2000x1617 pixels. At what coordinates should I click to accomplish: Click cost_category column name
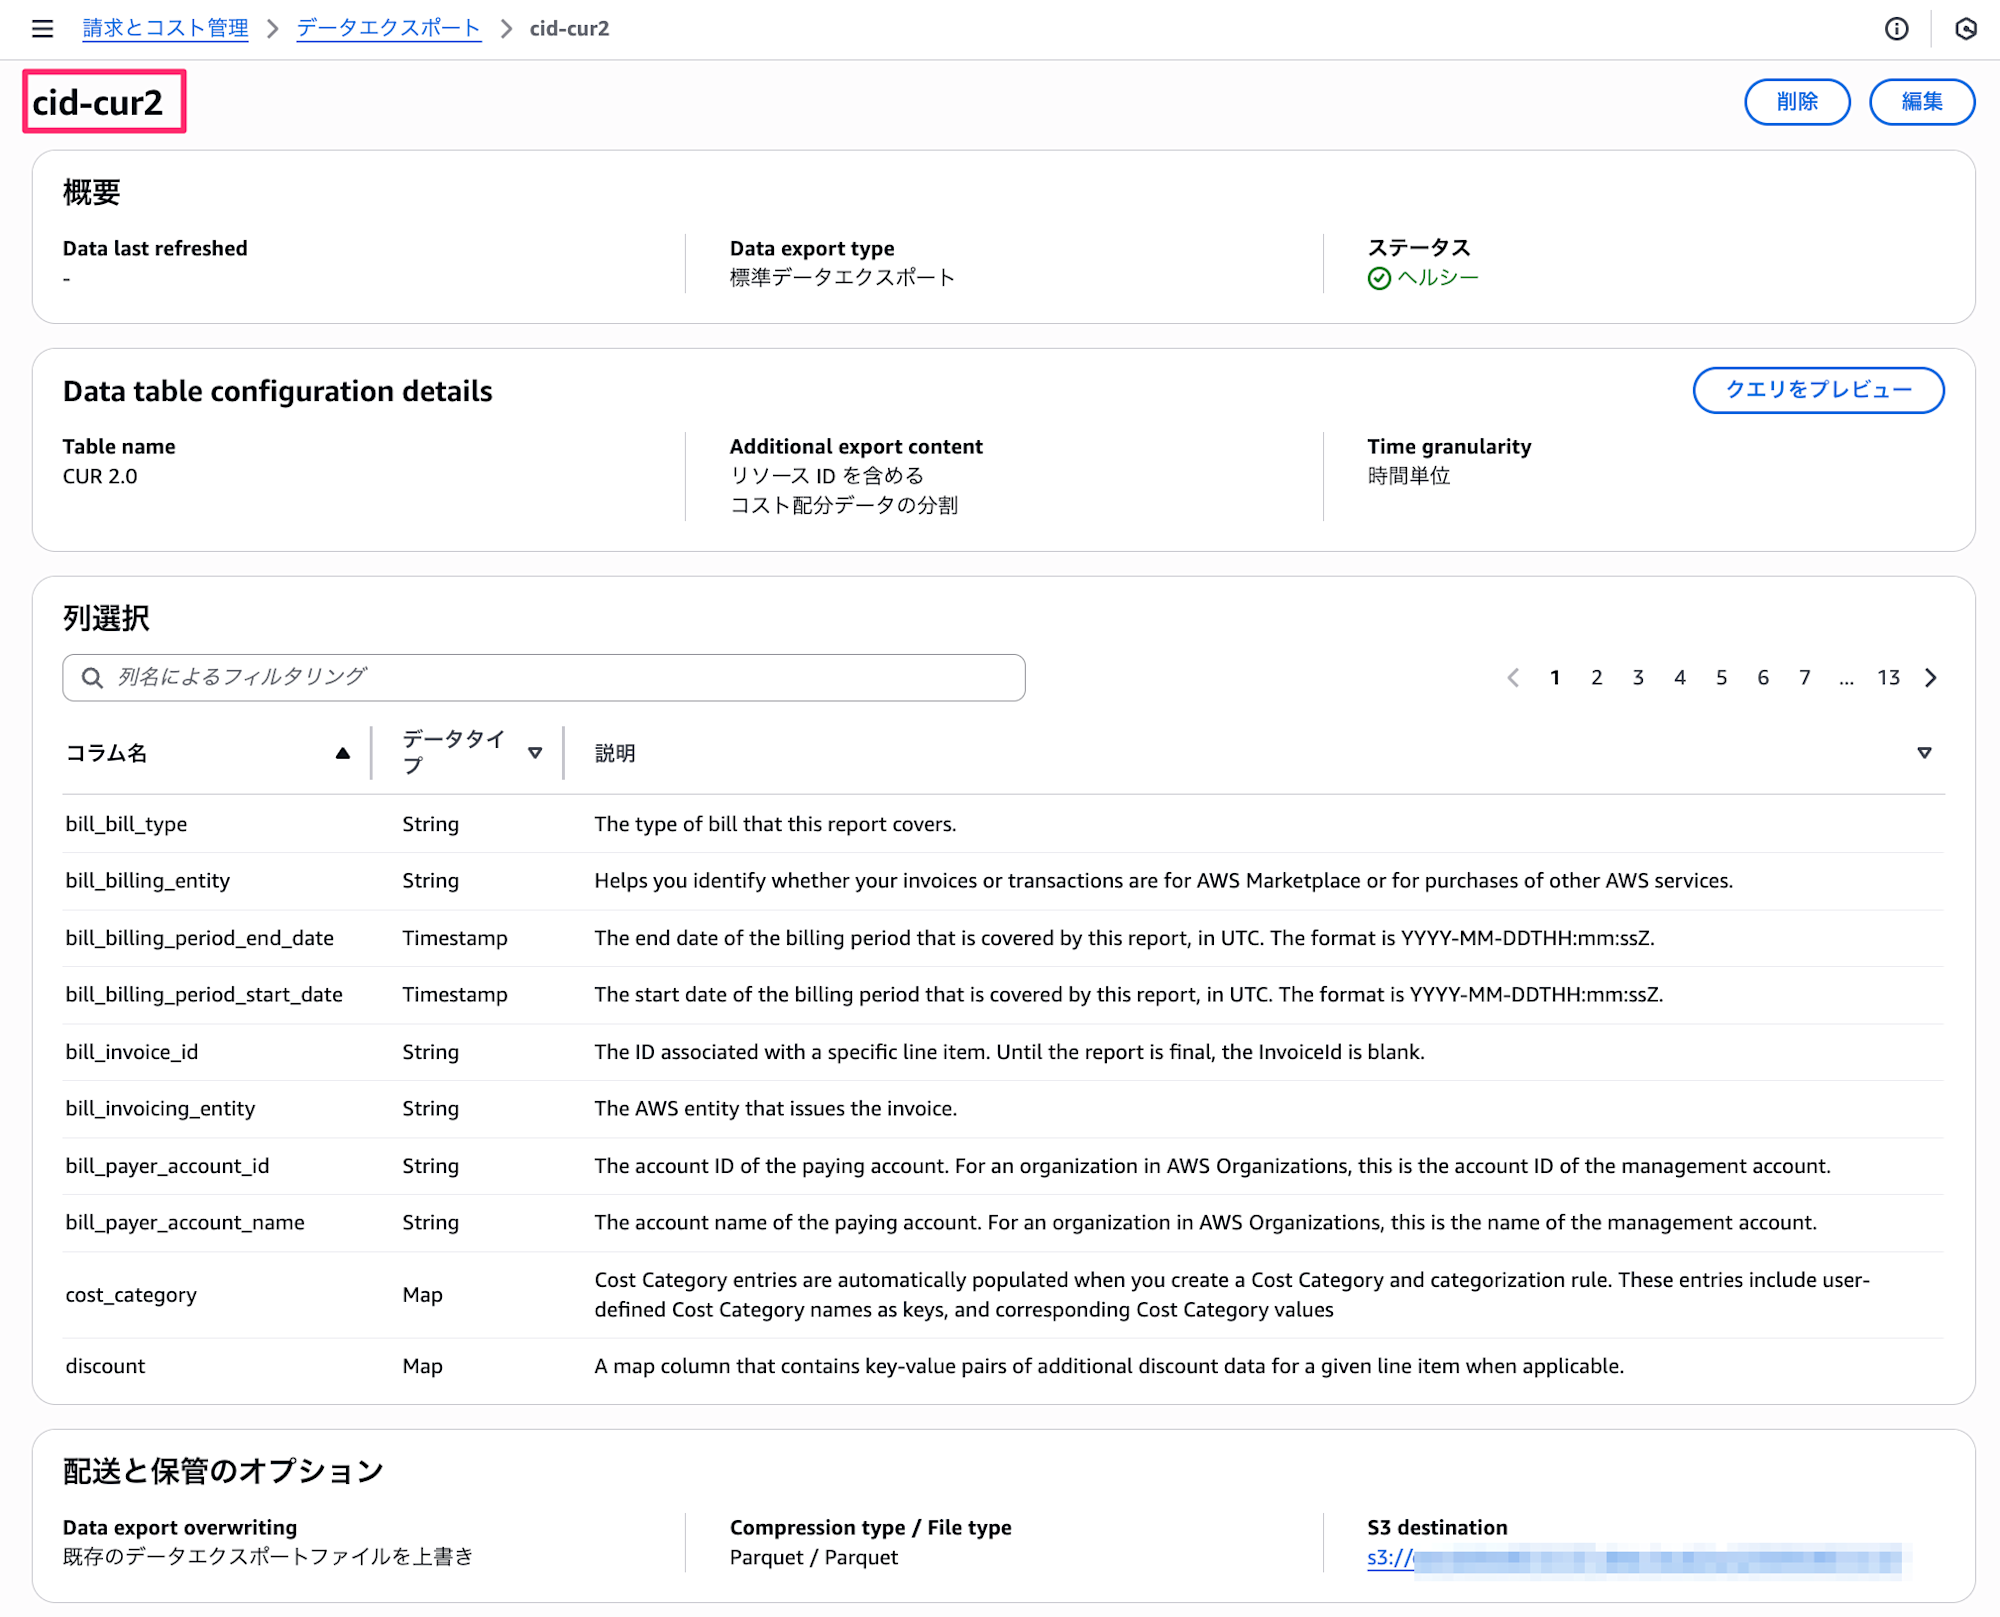tap(131, 1295)
